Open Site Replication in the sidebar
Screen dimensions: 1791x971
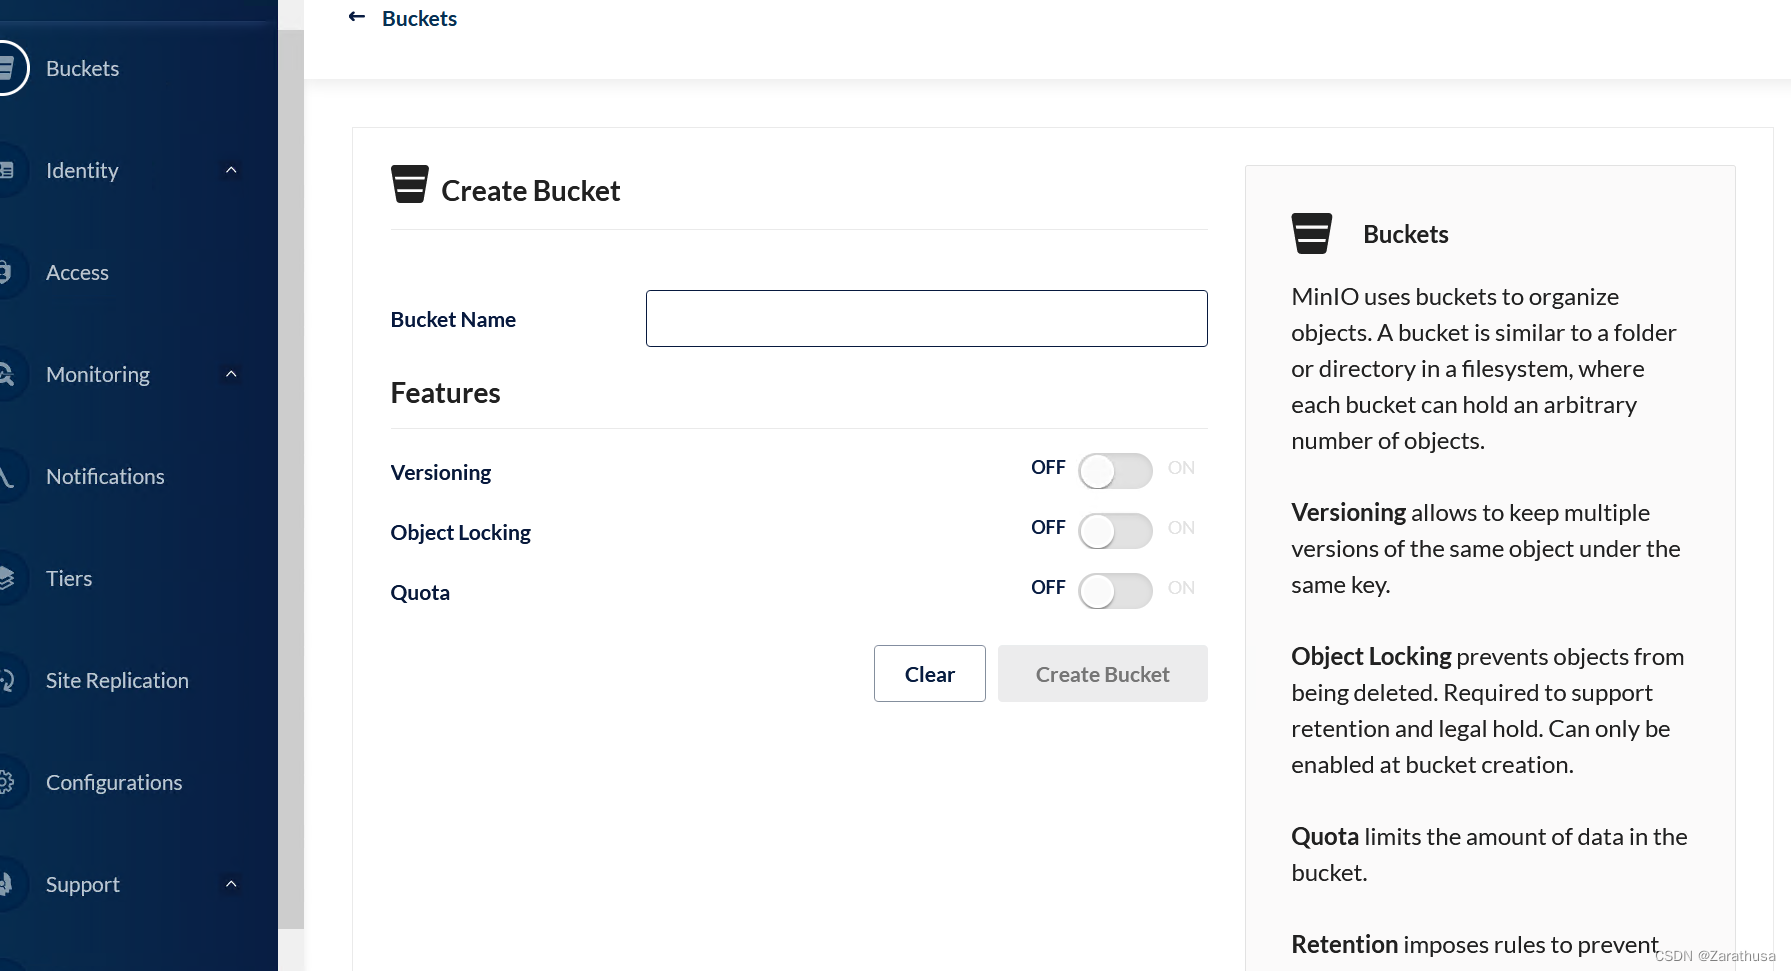point(117,680)
